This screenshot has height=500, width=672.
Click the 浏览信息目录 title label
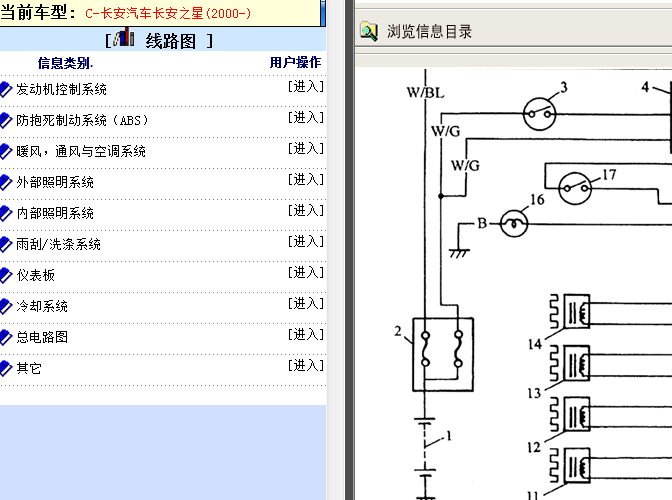[429, 31]
